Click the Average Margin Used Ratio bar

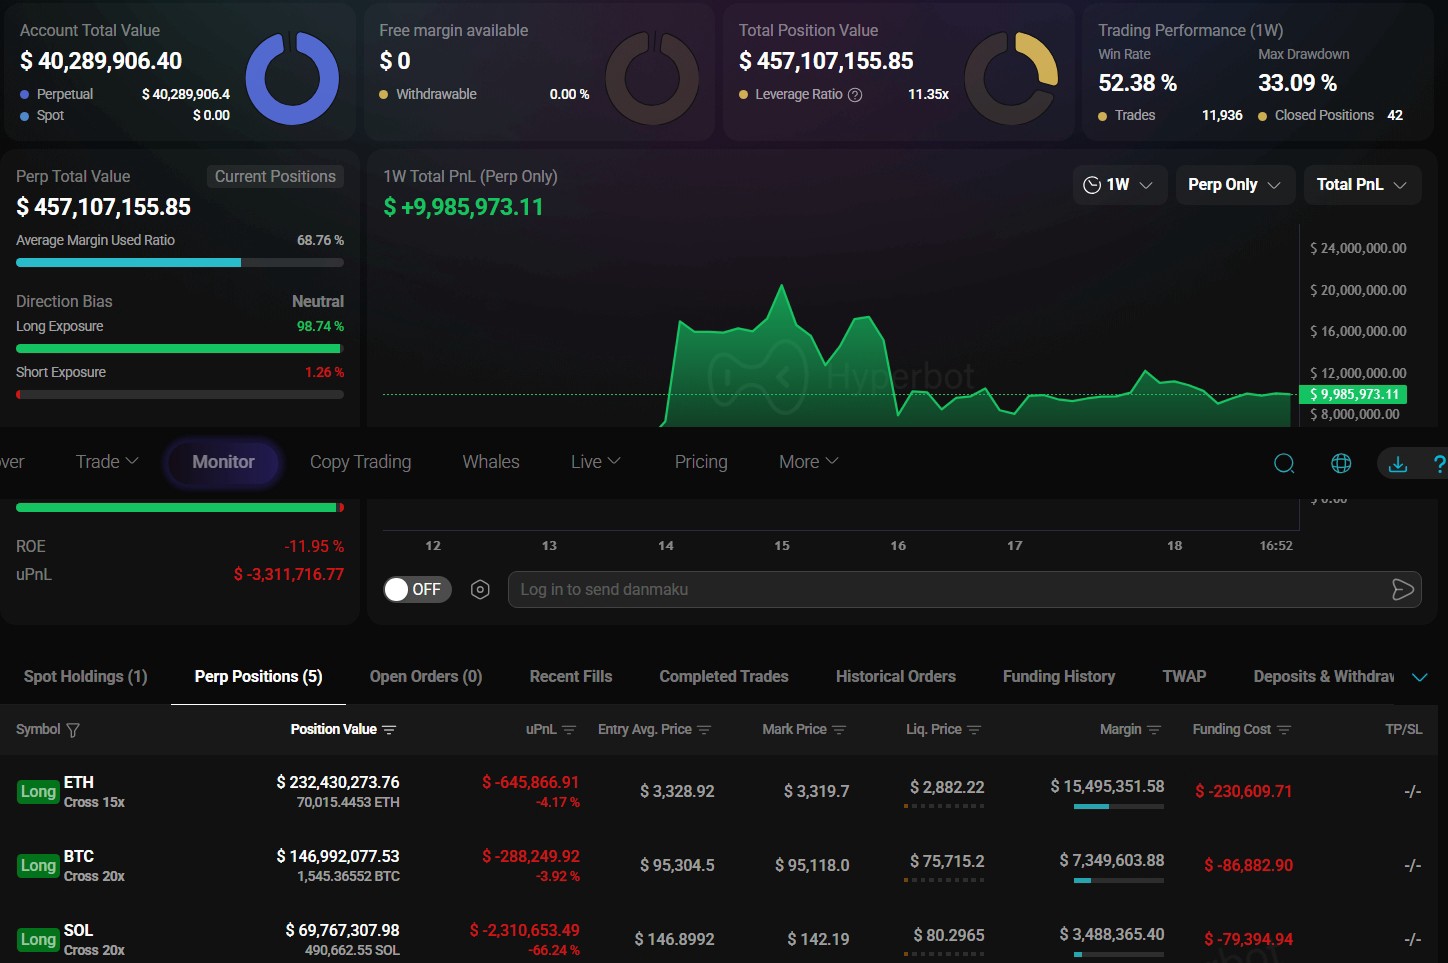(x=180, y=263)
